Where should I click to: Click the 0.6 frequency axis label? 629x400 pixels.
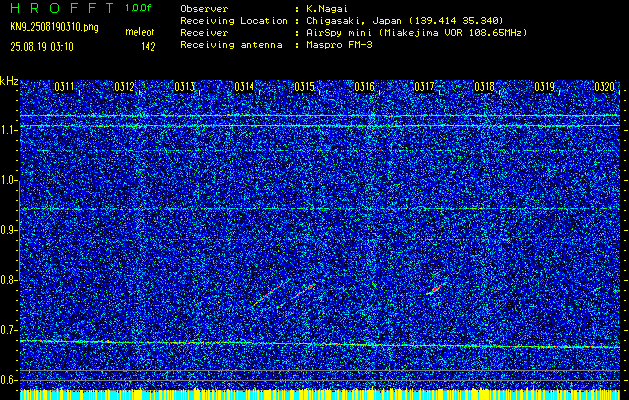9,380
